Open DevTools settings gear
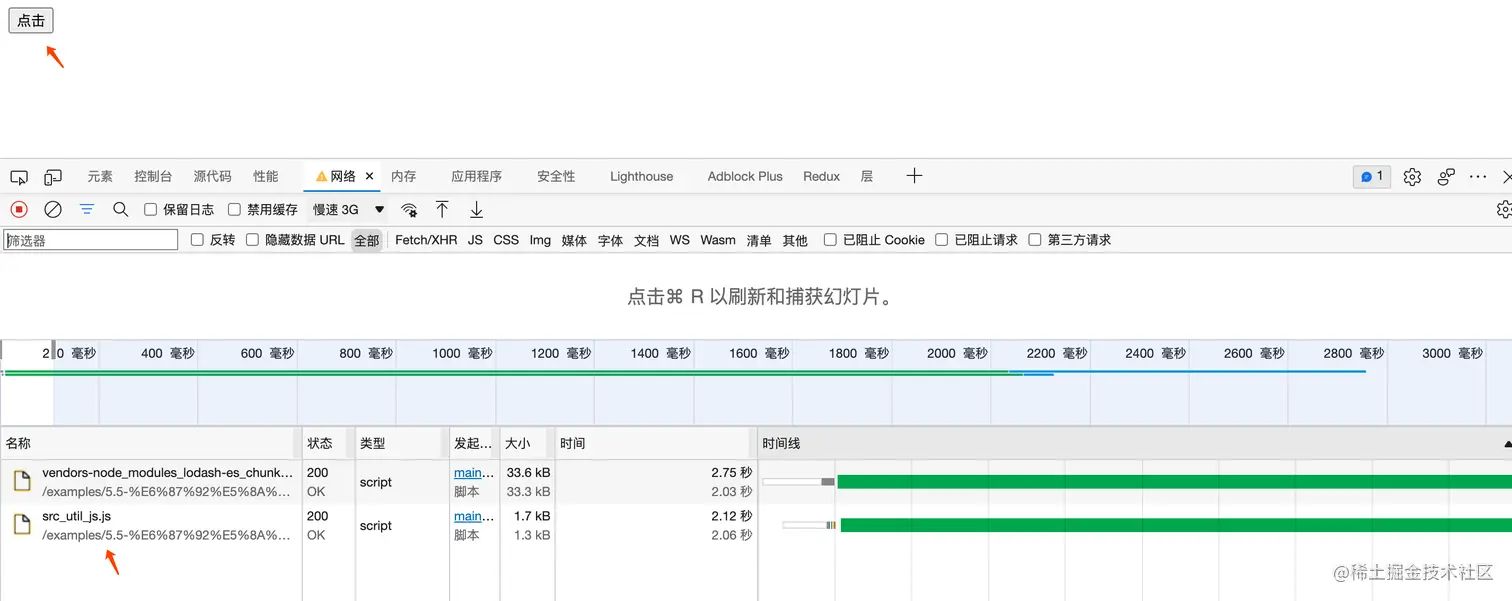This screenshot has width=1512, height=601. [1412, 177]
